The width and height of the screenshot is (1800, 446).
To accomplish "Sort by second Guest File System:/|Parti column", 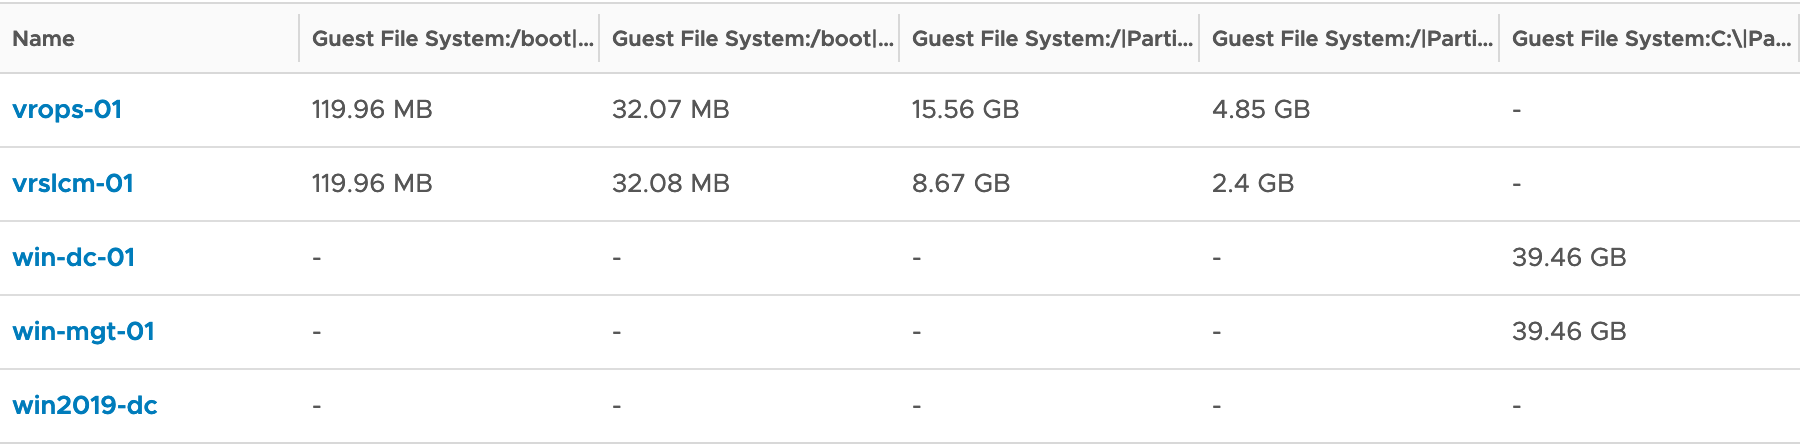I will 1353,38.
